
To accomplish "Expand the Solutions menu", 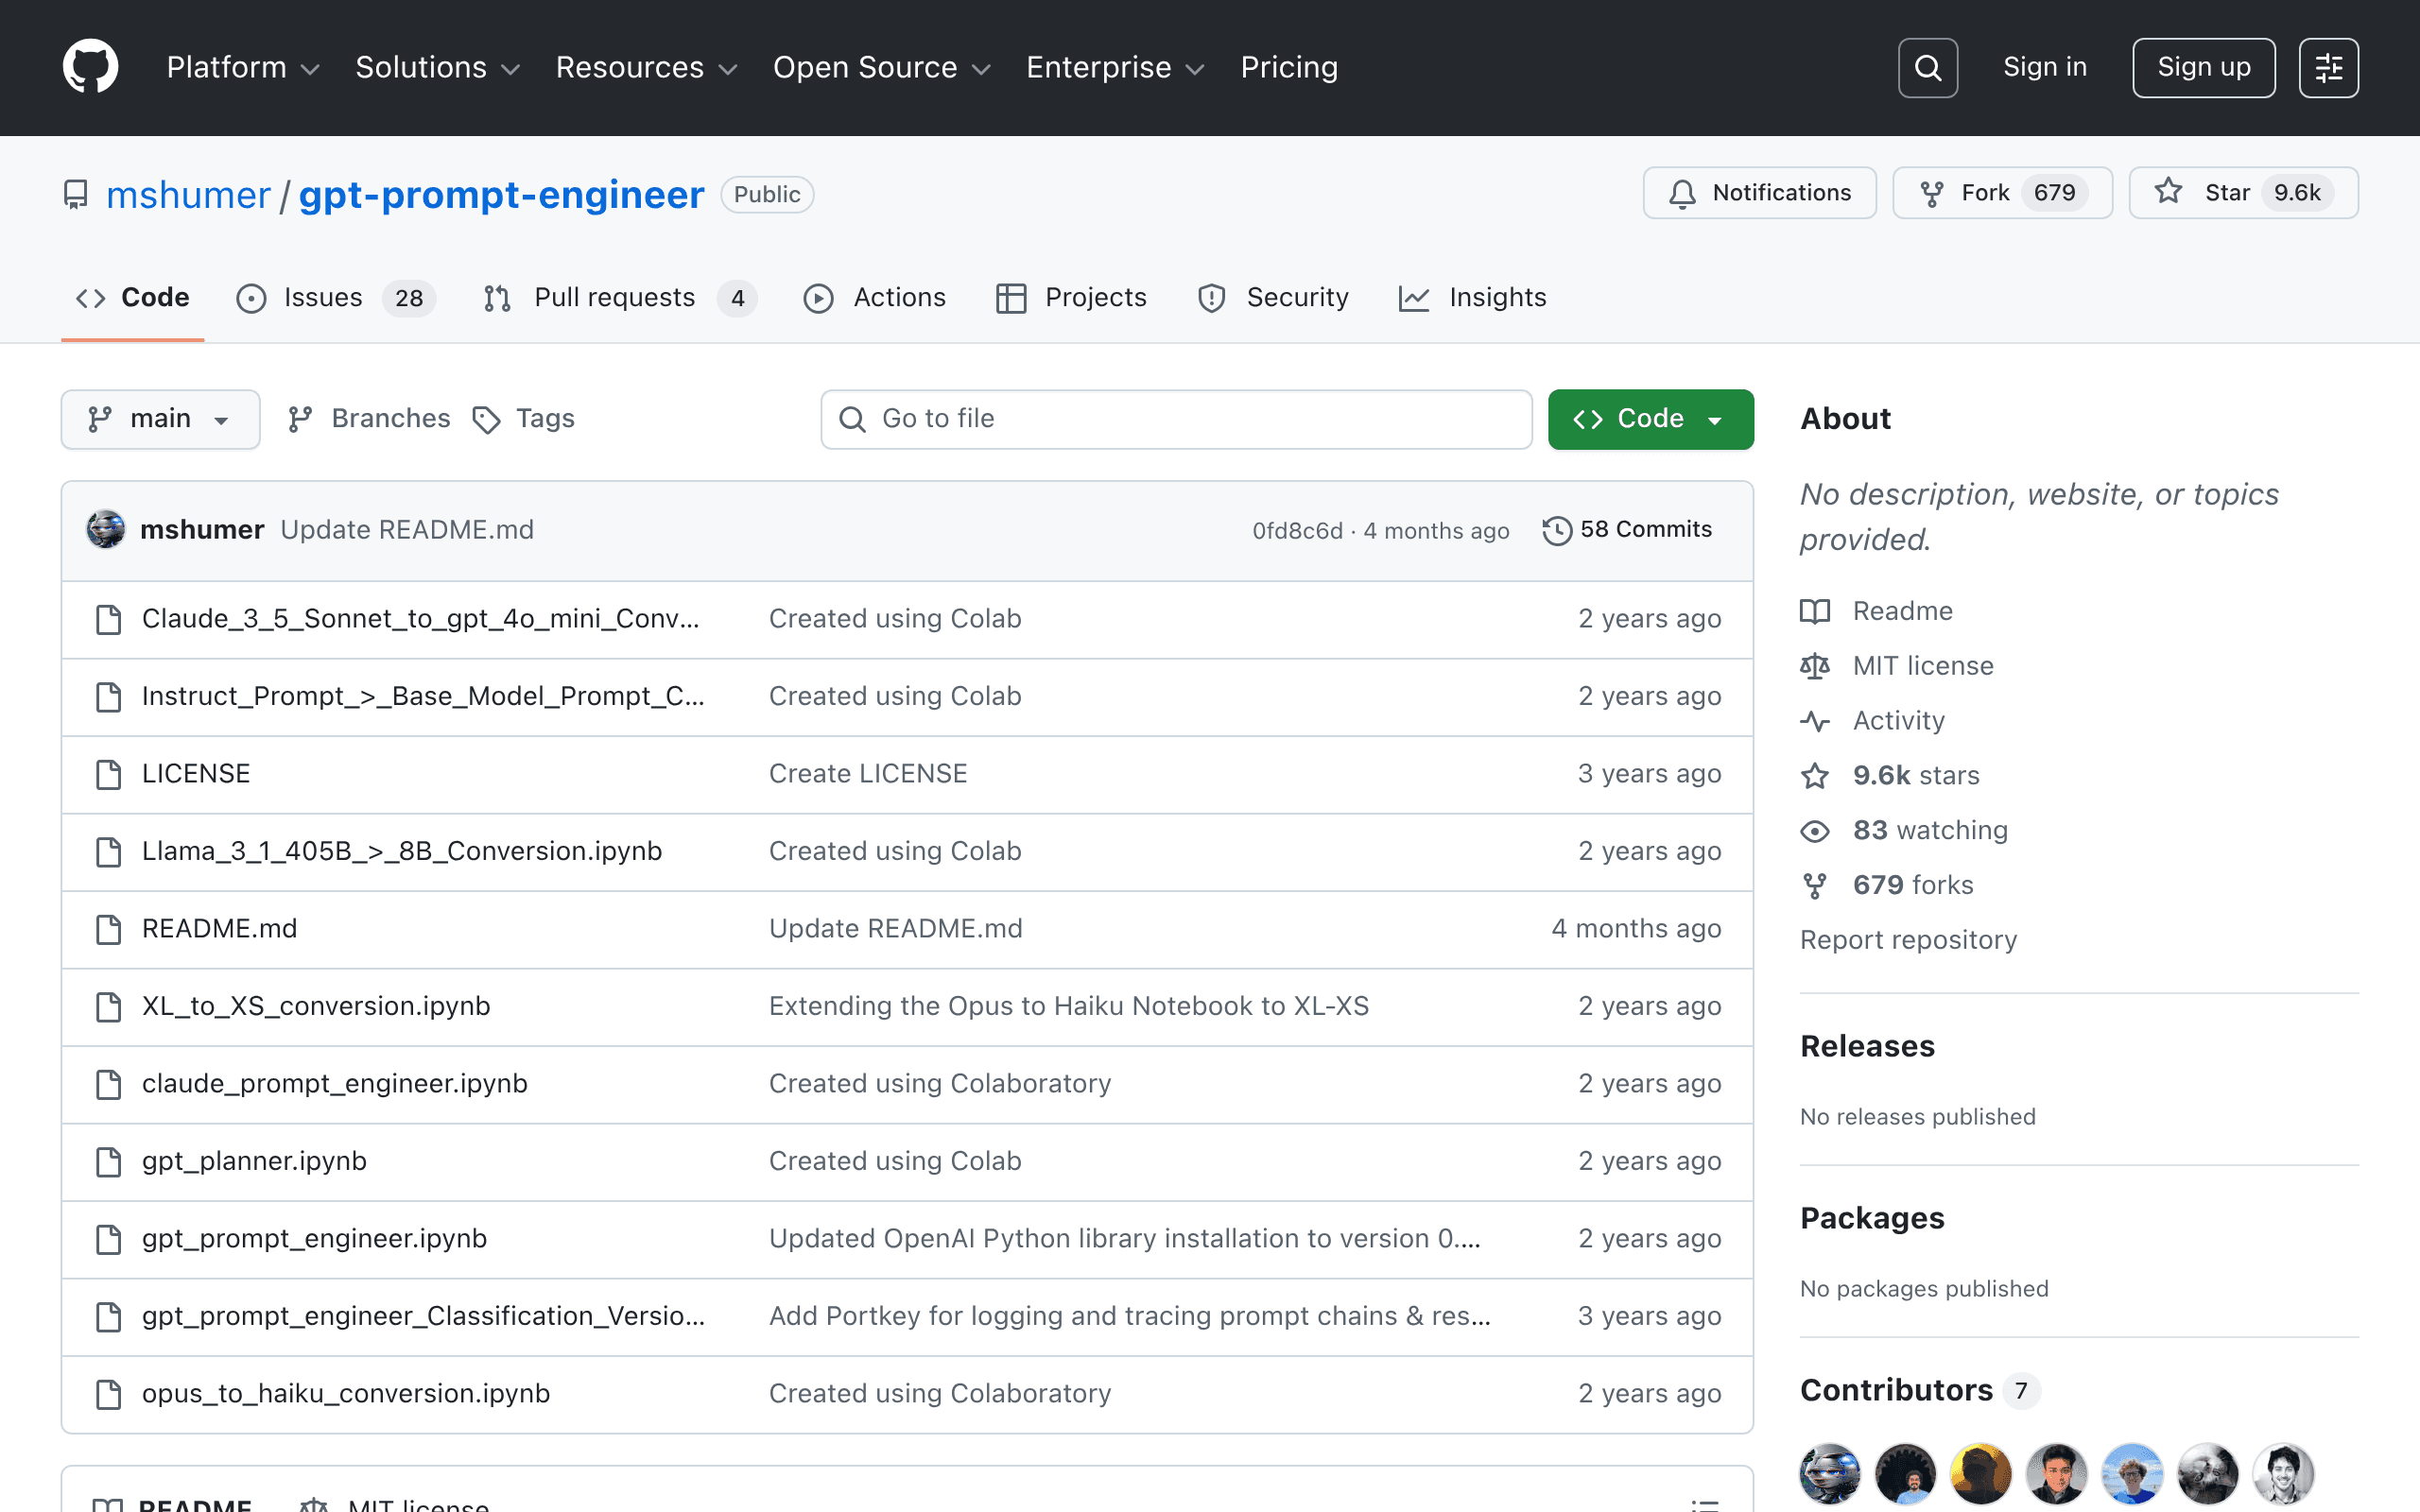I will coord(438,67).
